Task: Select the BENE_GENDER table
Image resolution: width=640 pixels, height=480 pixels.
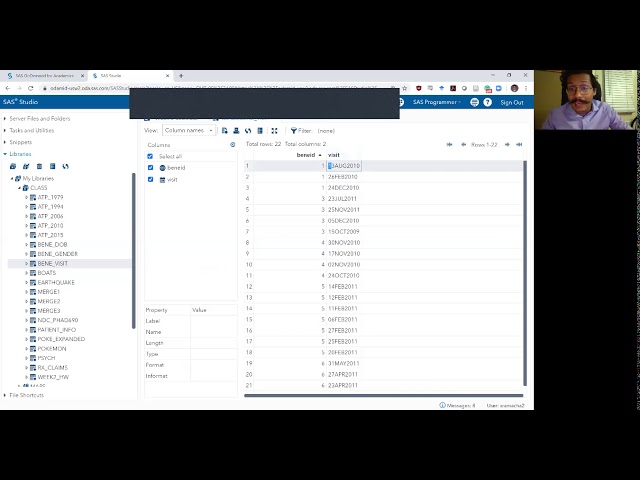Action: pos(58,254)
